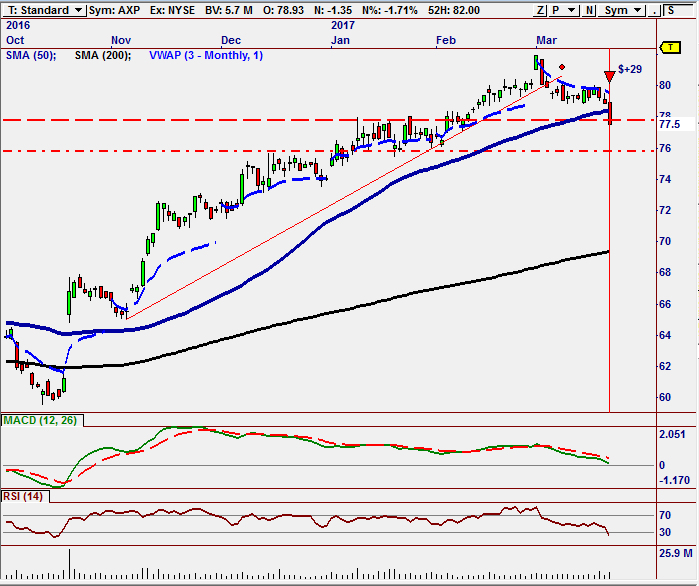
Task: Click the 52H: 82.00 value
Action: pos(454,10)
